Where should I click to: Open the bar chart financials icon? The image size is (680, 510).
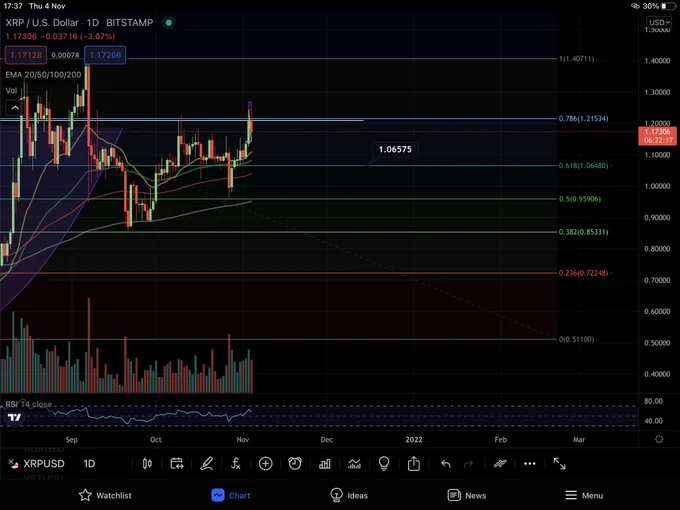tap(324, 464)
